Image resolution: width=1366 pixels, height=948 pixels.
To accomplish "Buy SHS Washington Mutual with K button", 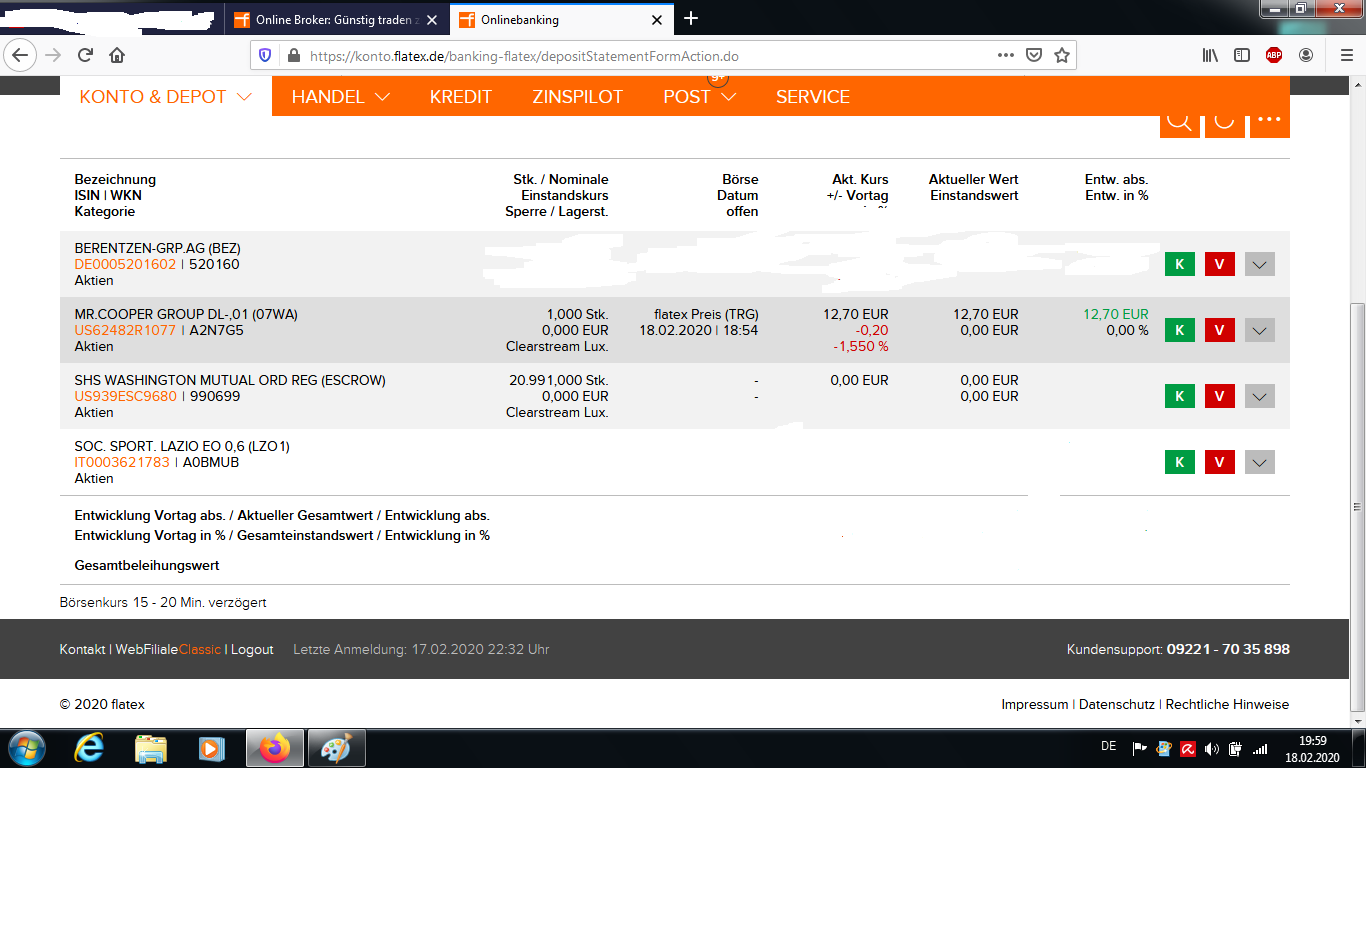I will [x=1180, y=396].
